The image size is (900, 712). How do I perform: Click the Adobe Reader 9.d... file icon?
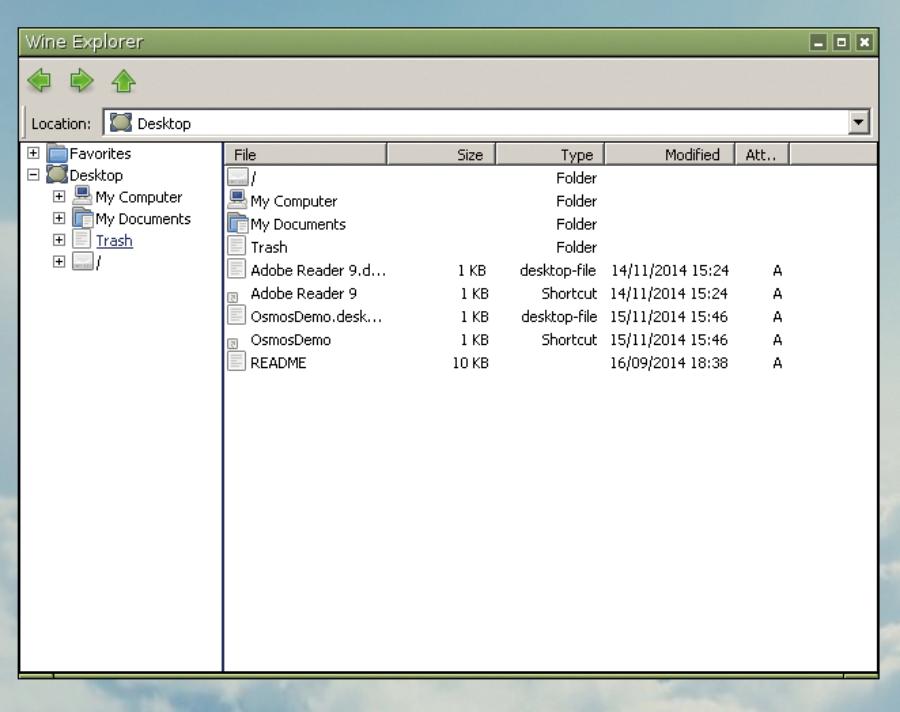236,269
